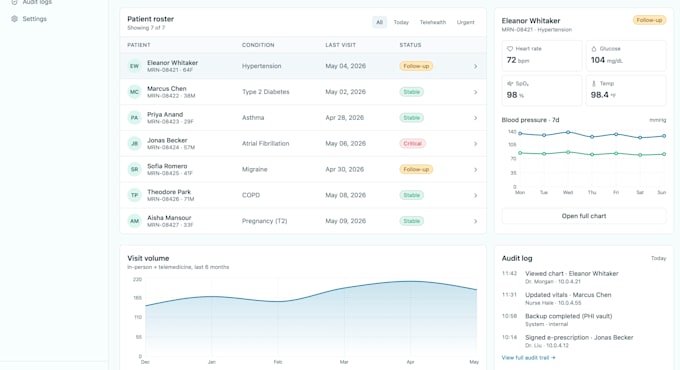Viewport: 680px width, 370px height.
Task: Click the May 09, 2026 visit date
Action: (x=346, y=221)
